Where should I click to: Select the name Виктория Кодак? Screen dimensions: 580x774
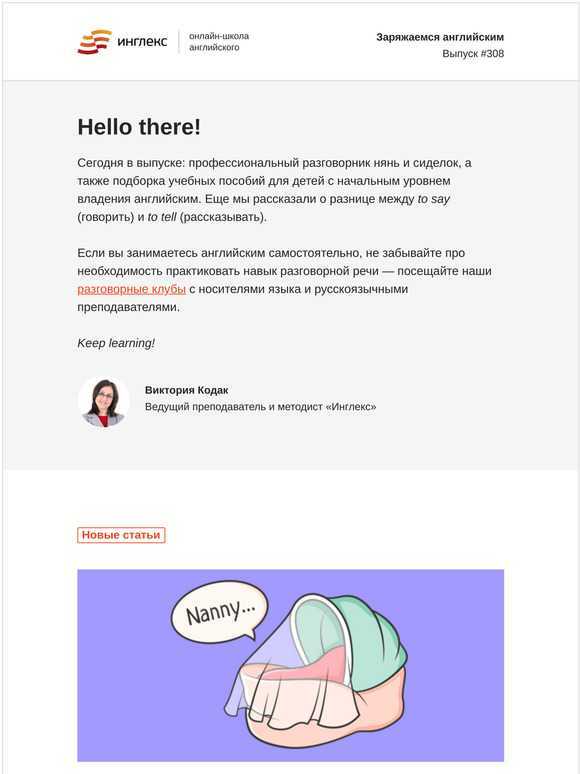click(x=187, y=390)
